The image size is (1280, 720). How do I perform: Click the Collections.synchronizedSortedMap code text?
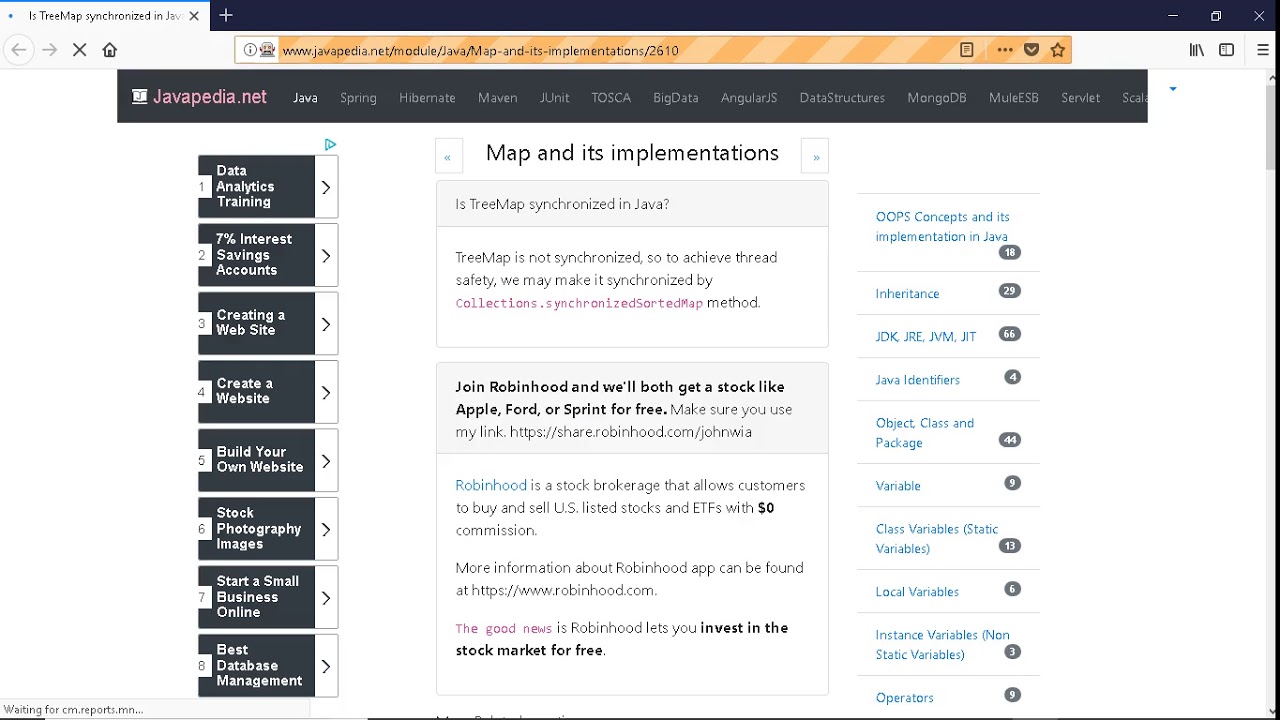click(x=579, y=303)
